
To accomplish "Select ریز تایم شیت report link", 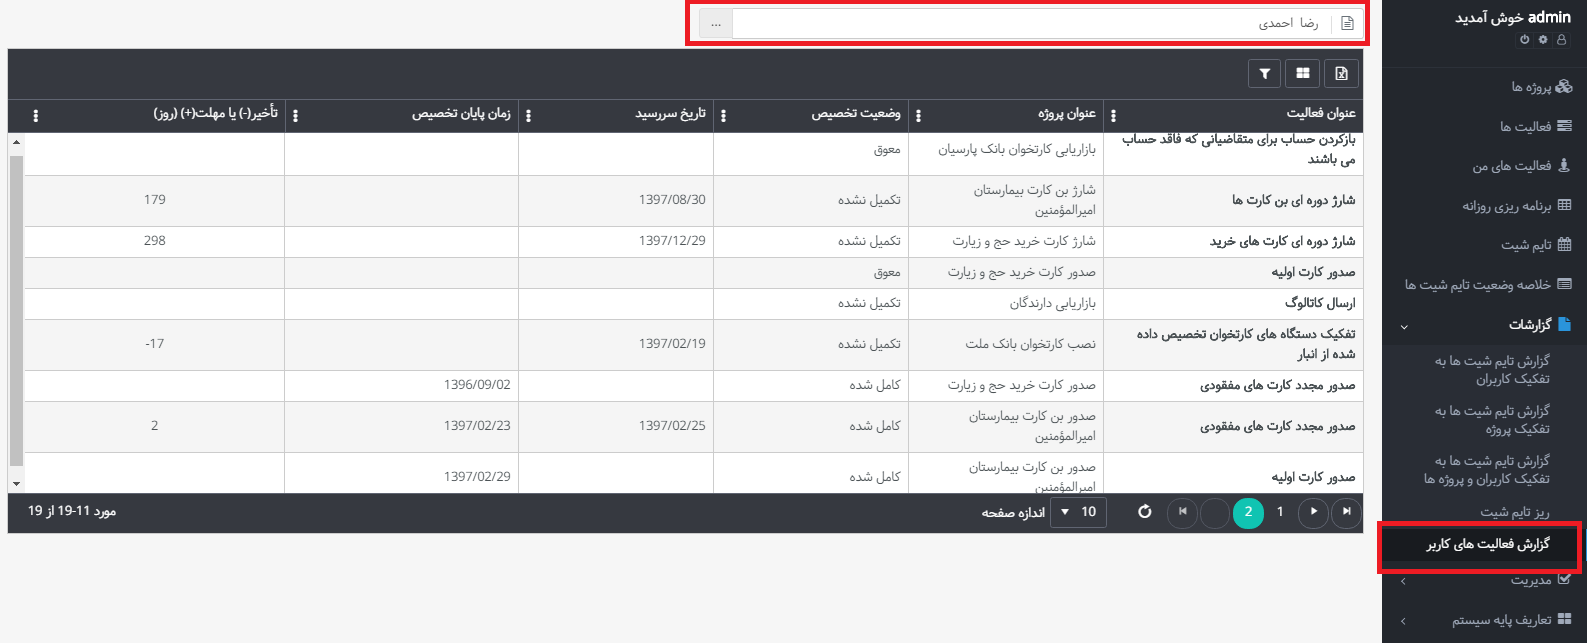I will (1514, 512).
